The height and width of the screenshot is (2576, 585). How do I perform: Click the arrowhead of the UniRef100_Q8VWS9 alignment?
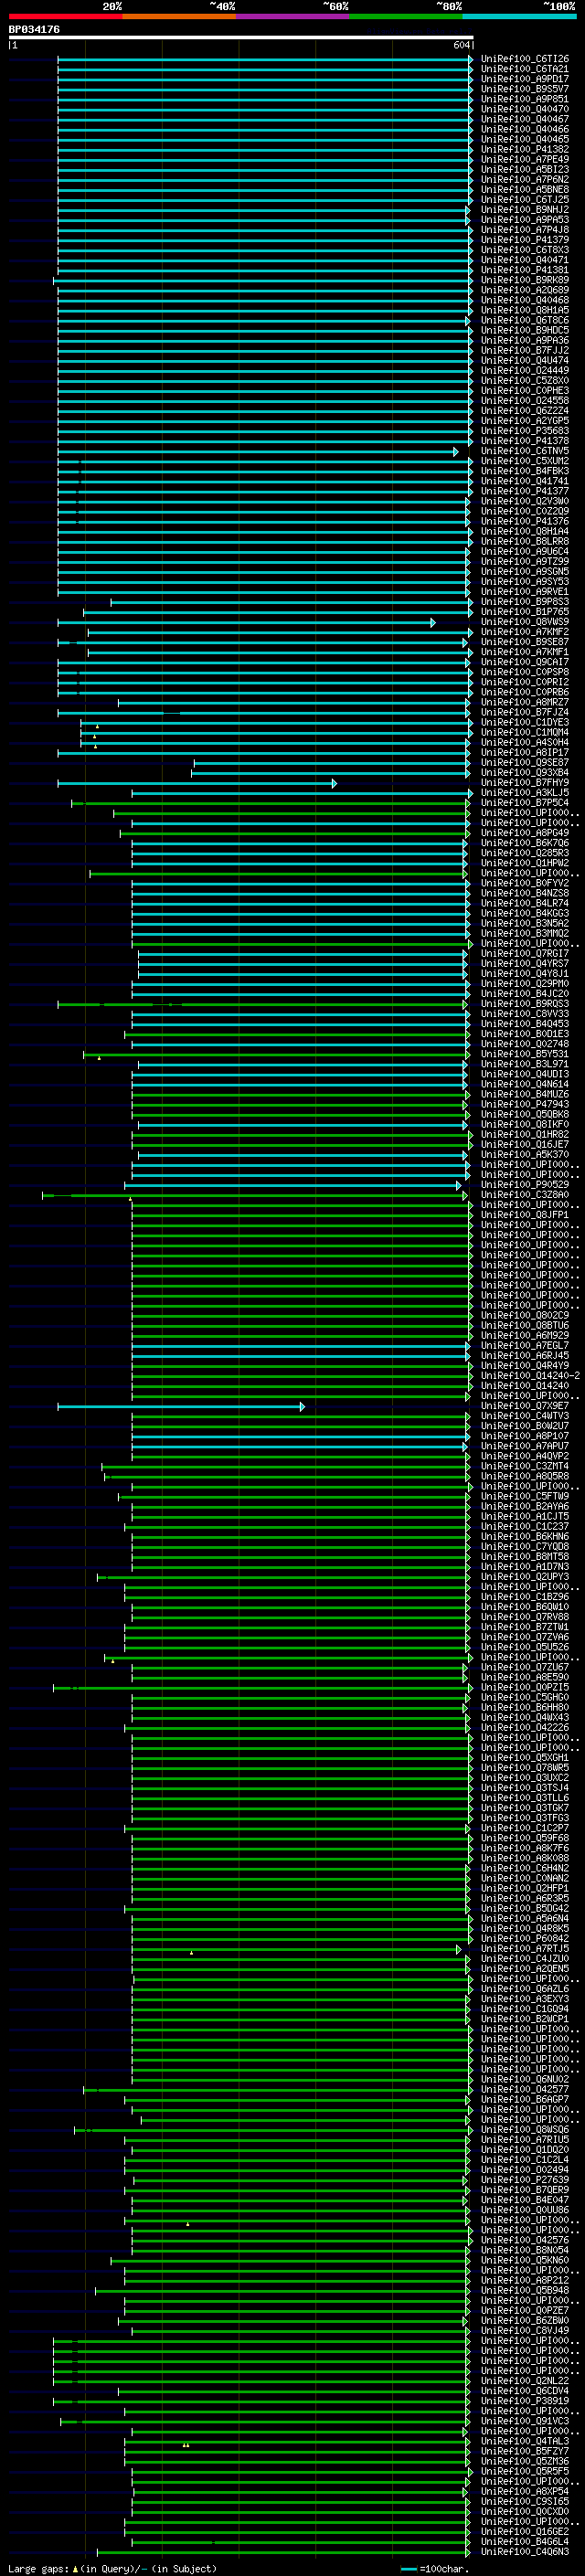[x=433, y=623]
